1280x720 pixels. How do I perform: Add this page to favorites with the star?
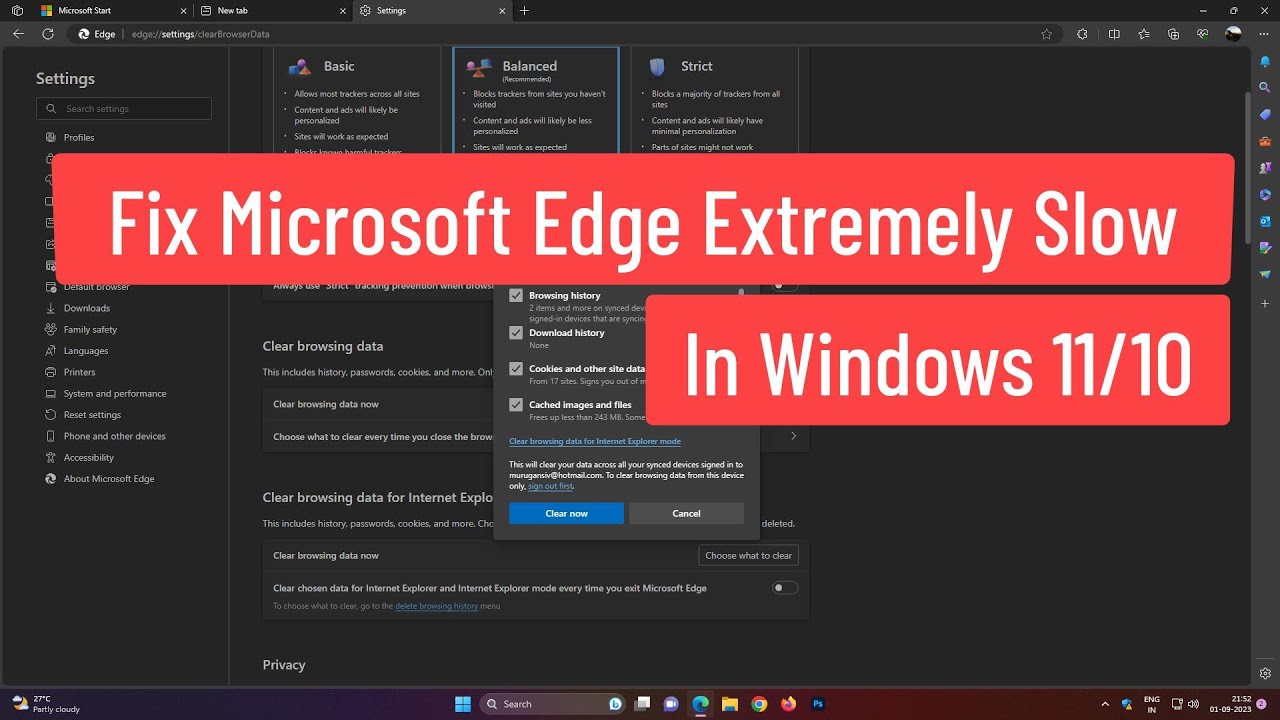(x=1046, y=34)
